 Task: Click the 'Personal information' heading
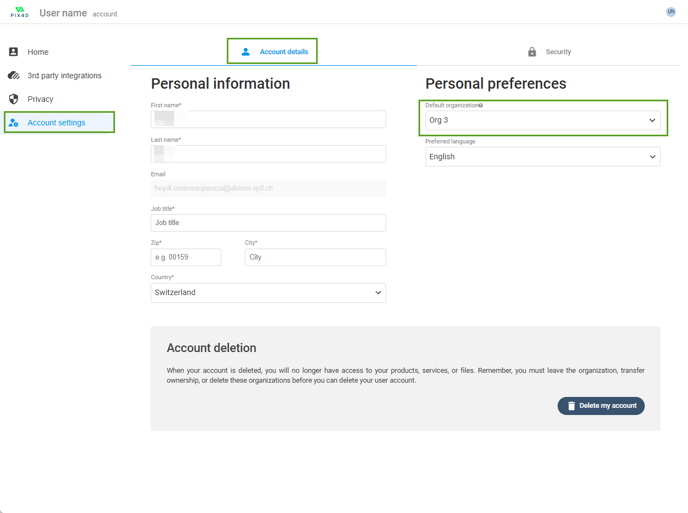click(x=220, y=84)
